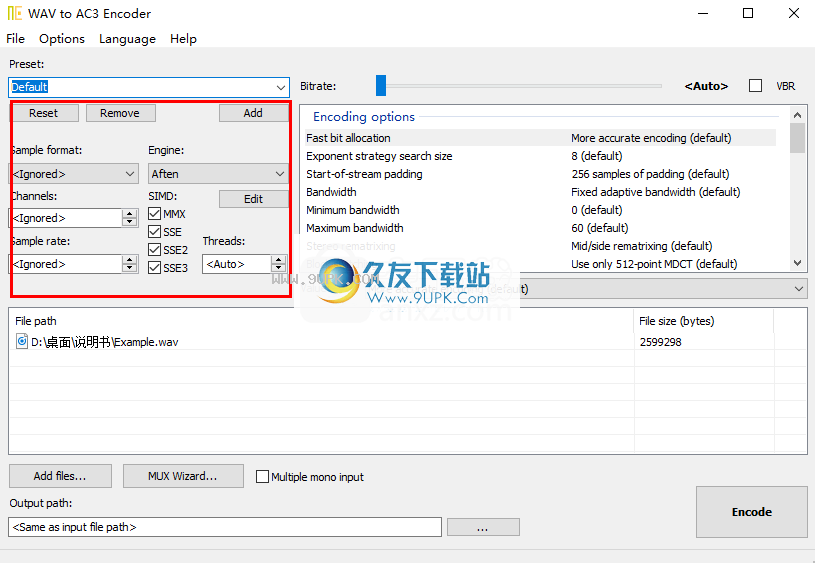
Task: Enable Multiple mono input checkbox
Action: coord(262,477)
